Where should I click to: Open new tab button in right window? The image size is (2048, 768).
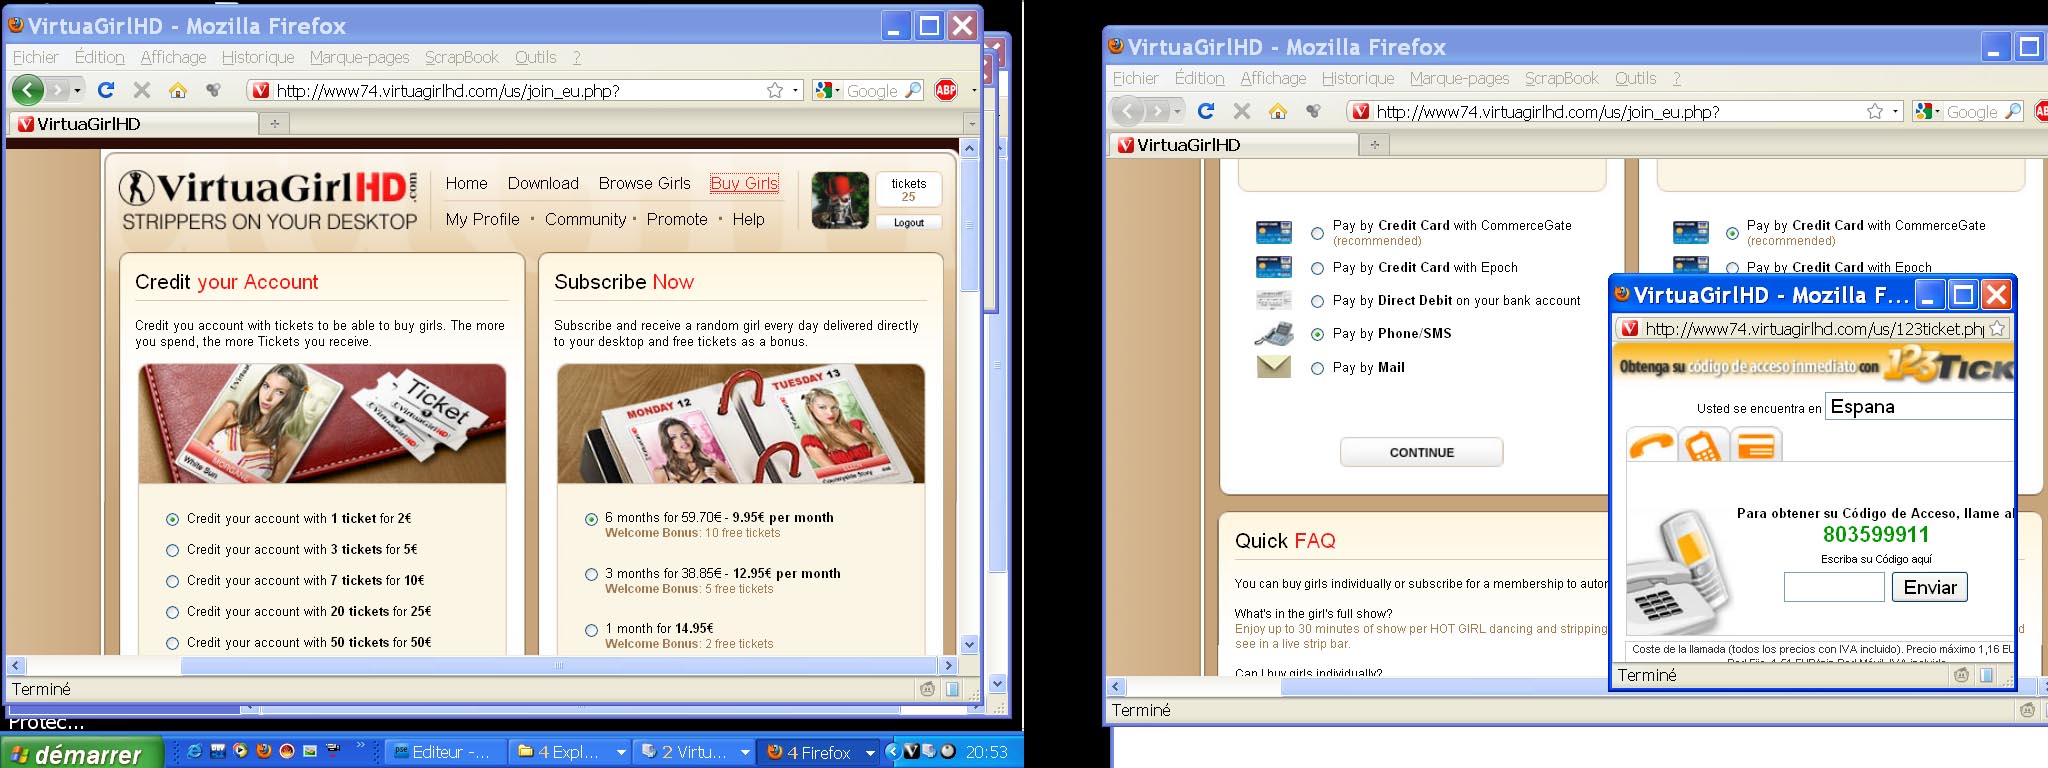(x=1375, y=144)
